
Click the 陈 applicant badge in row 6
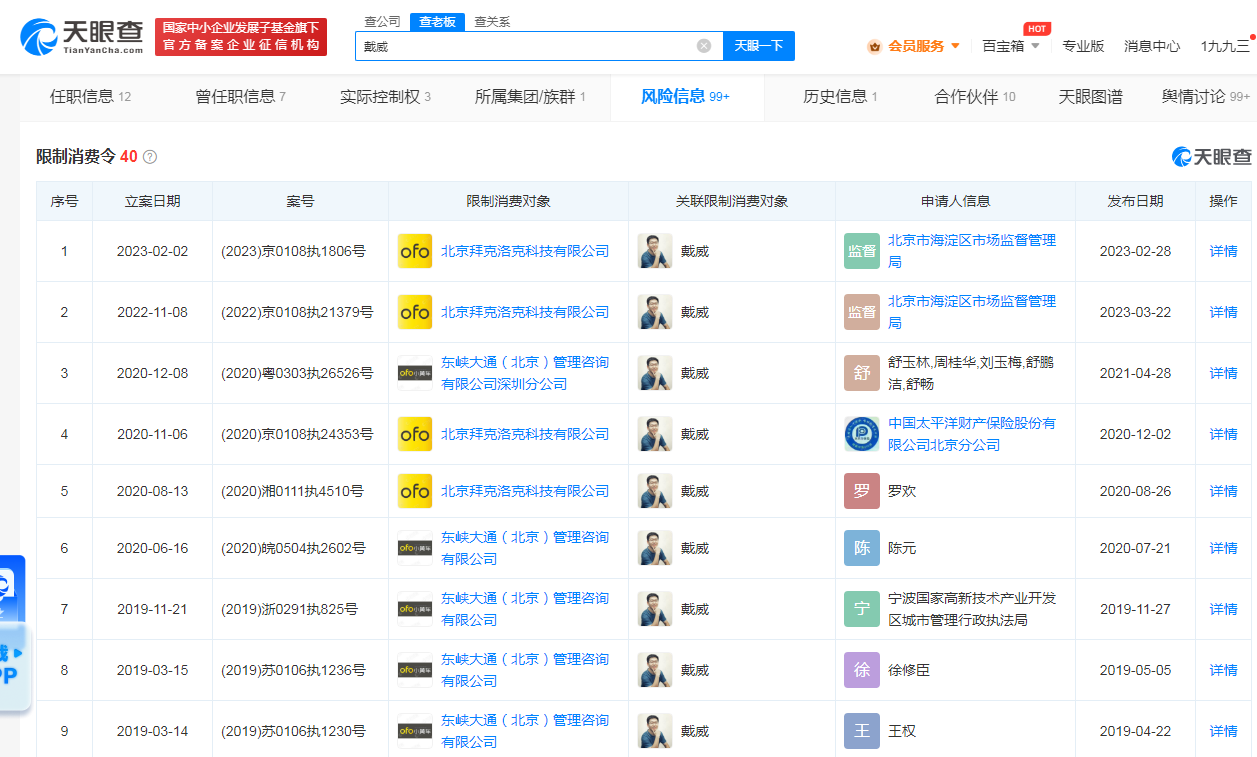click(x=862, y=548)
